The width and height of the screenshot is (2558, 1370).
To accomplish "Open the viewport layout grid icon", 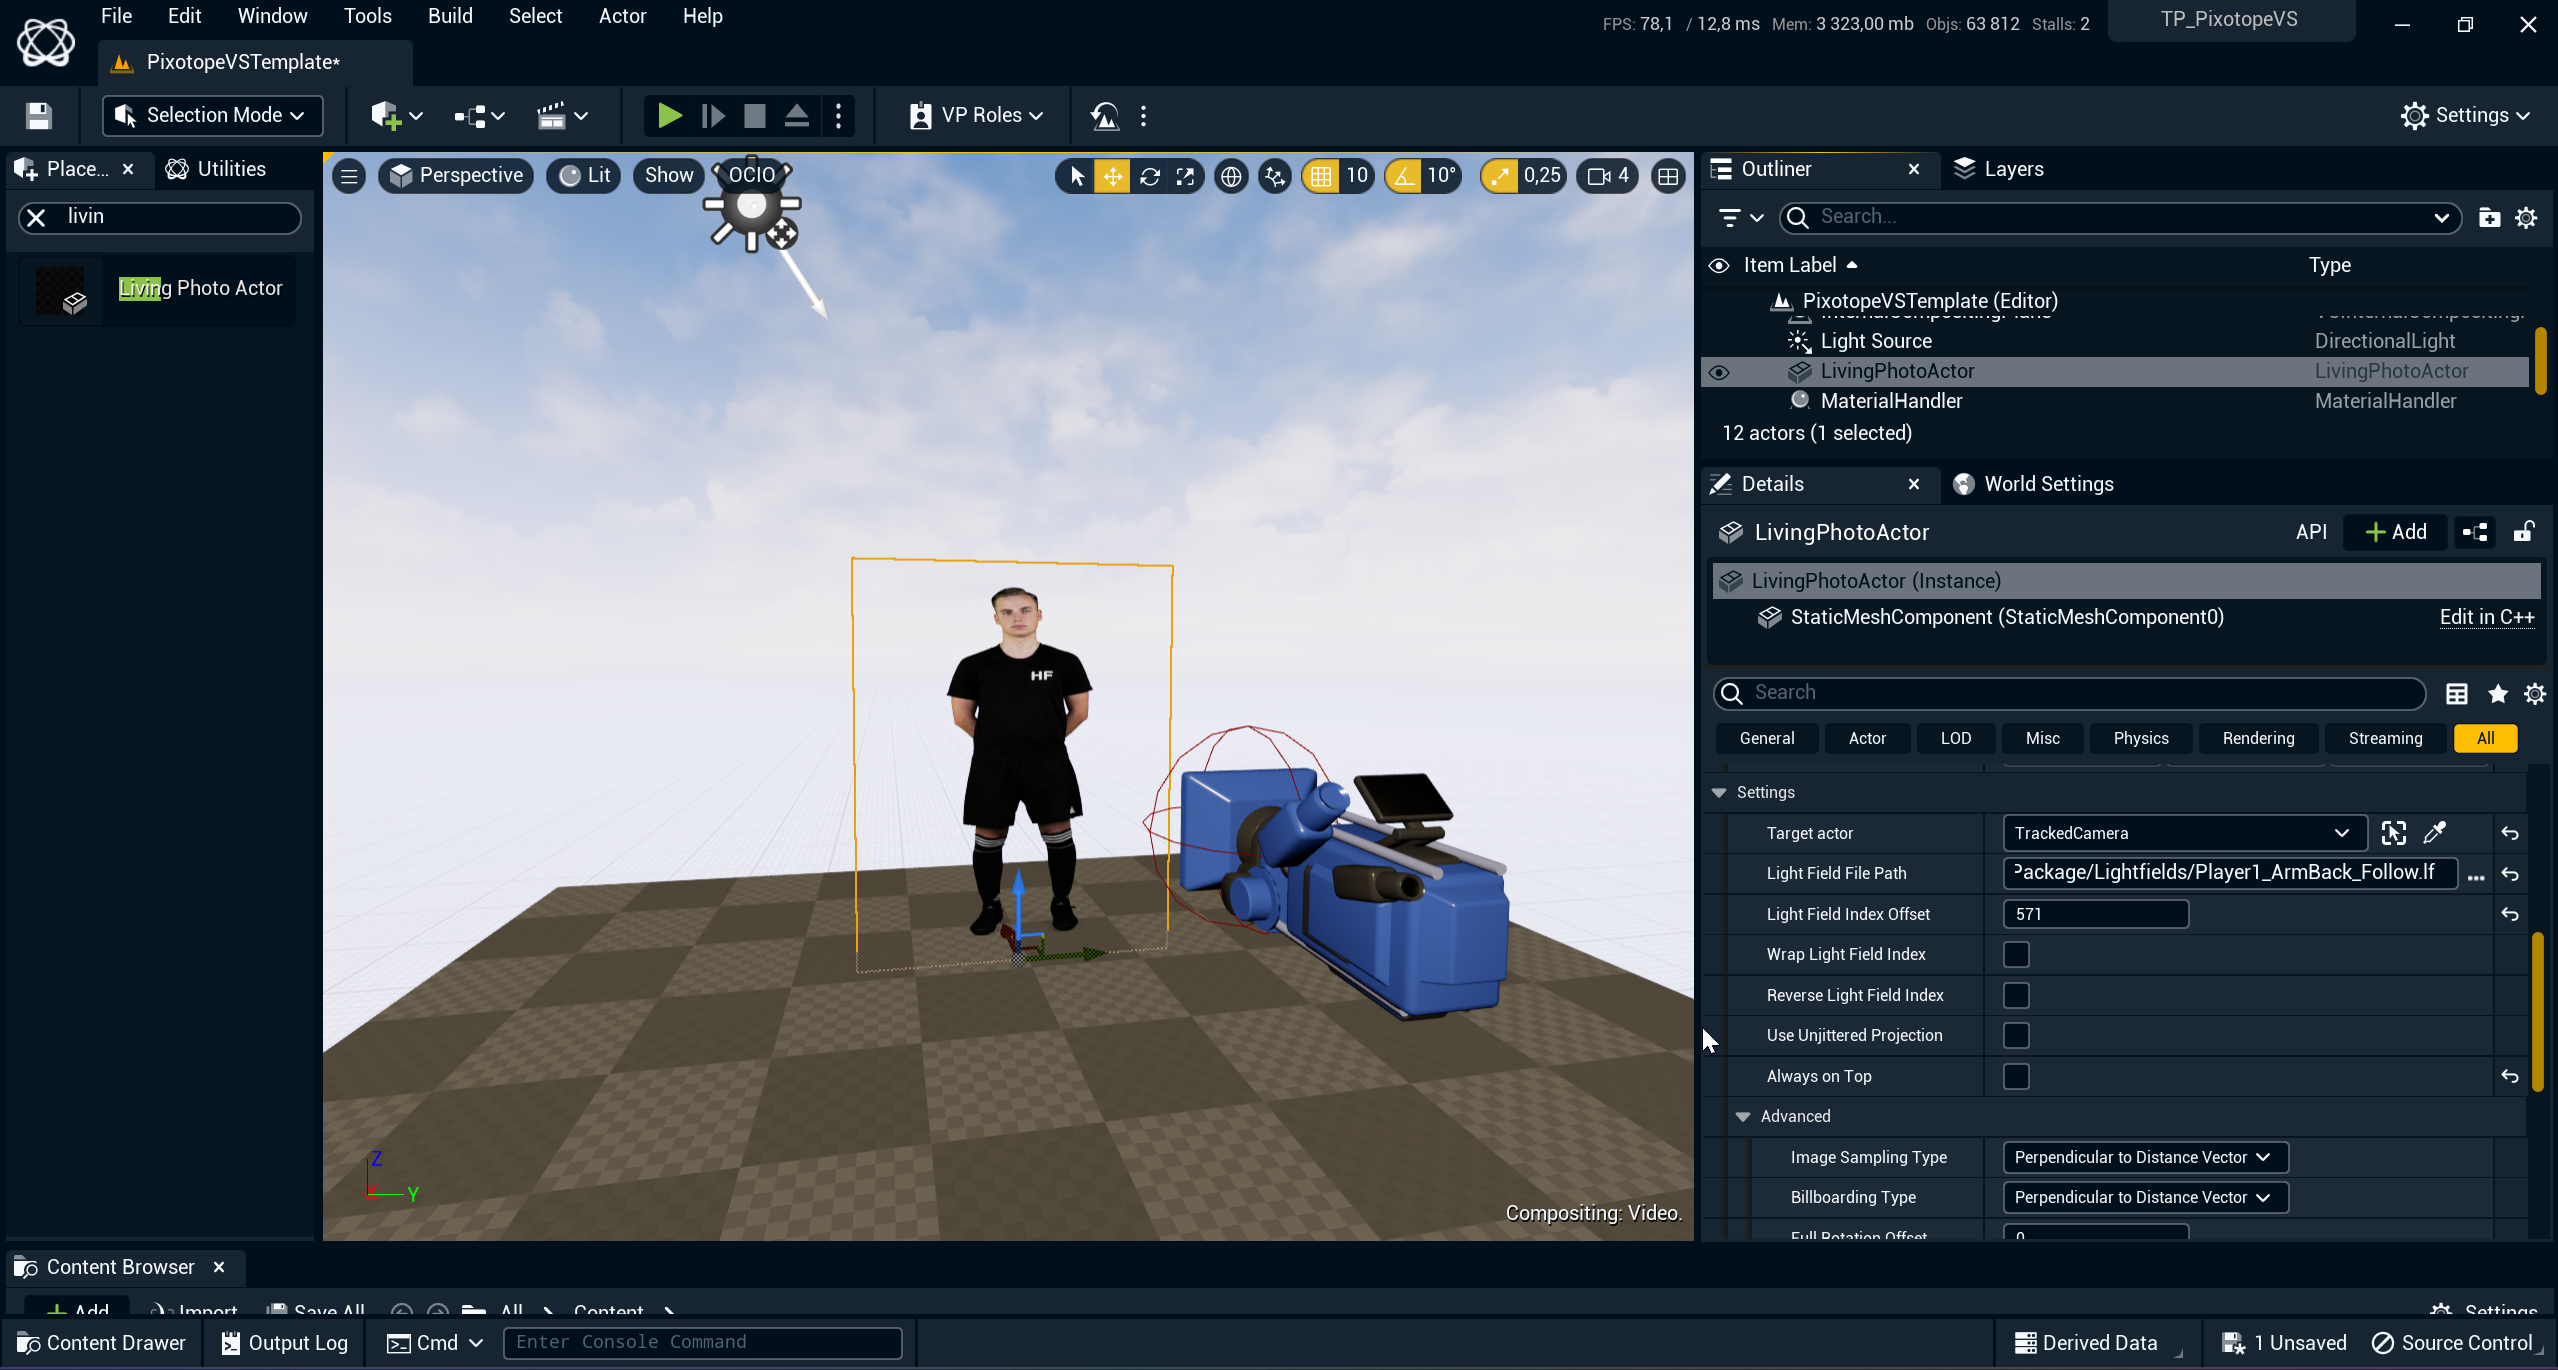I will coord(1668,177).
